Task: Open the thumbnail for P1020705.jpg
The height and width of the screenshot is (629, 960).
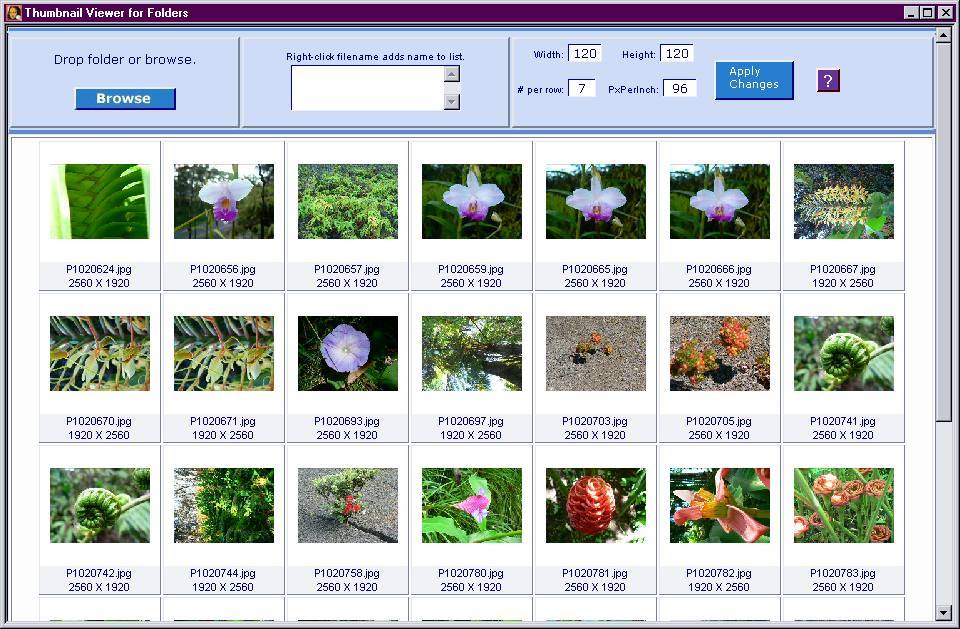Action: [x=720, y=353]
